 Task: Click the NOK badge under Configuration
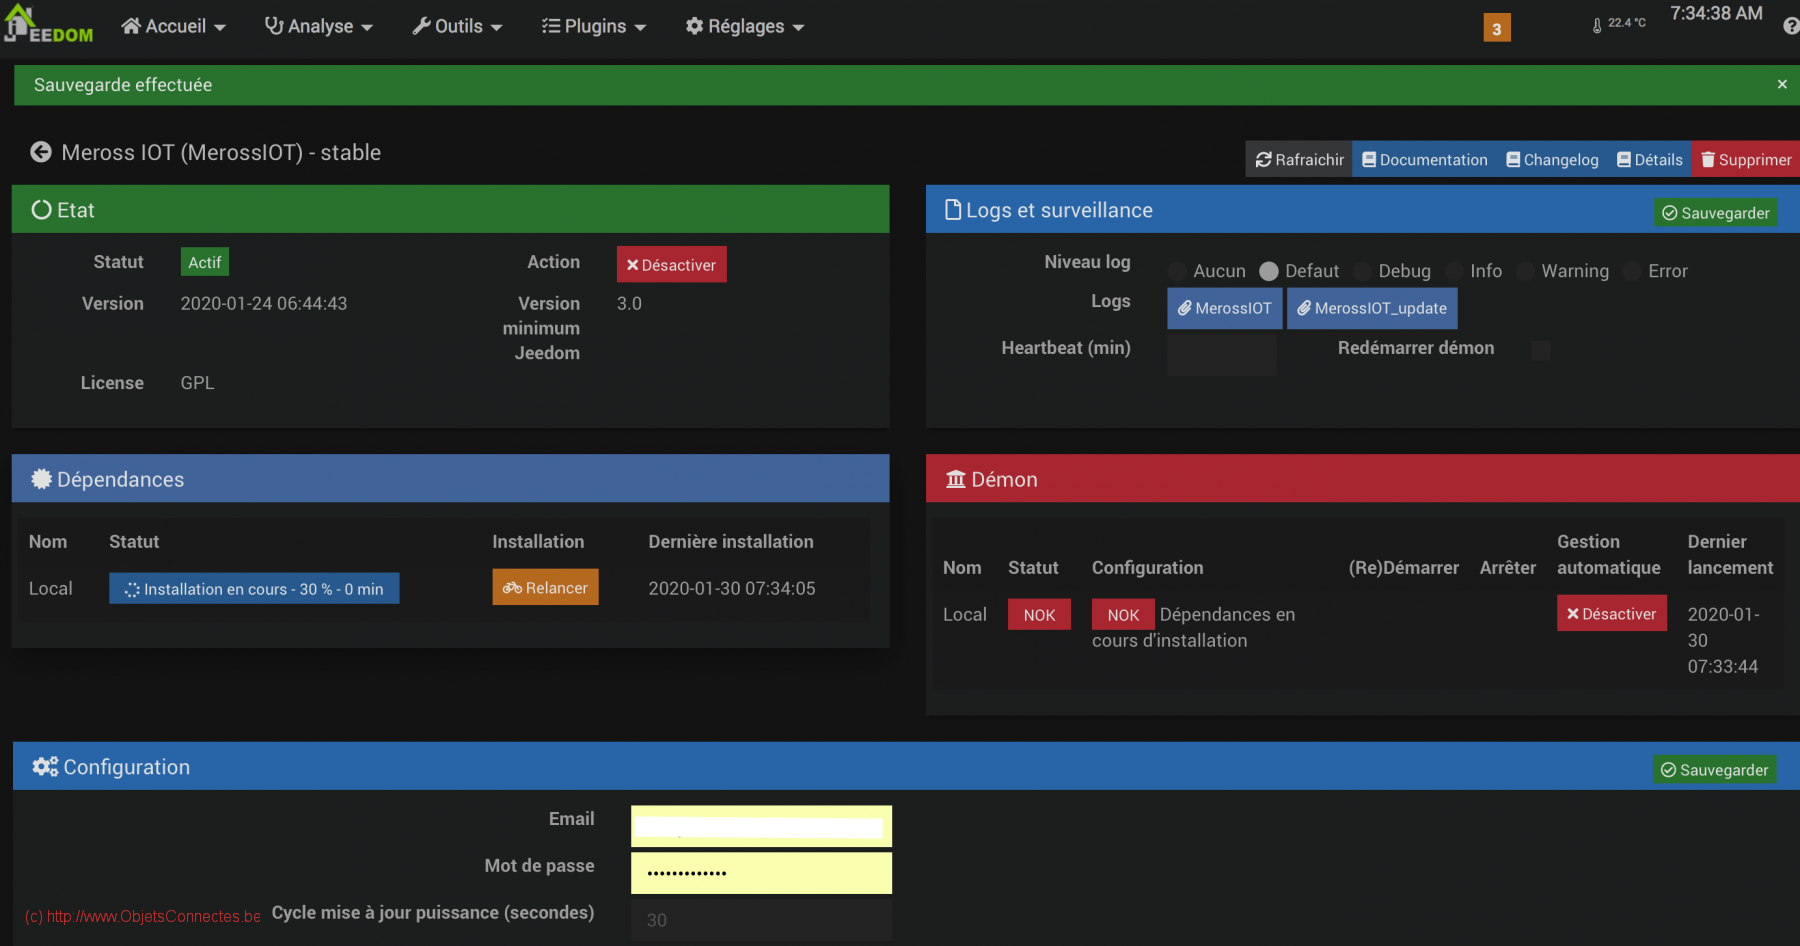1123,615
